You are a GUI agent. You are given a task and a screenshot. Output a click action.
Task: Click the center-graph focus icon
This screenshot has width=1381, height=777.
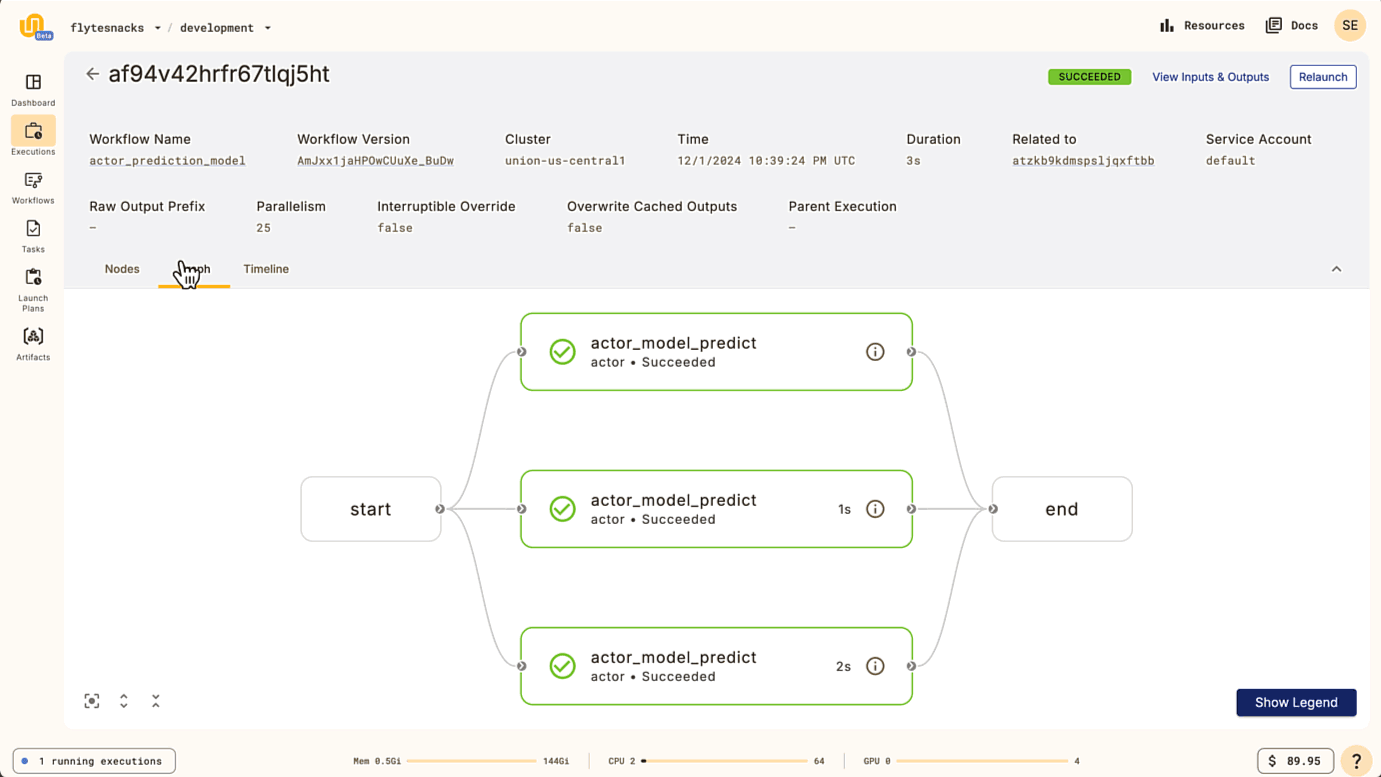(91, 701)
